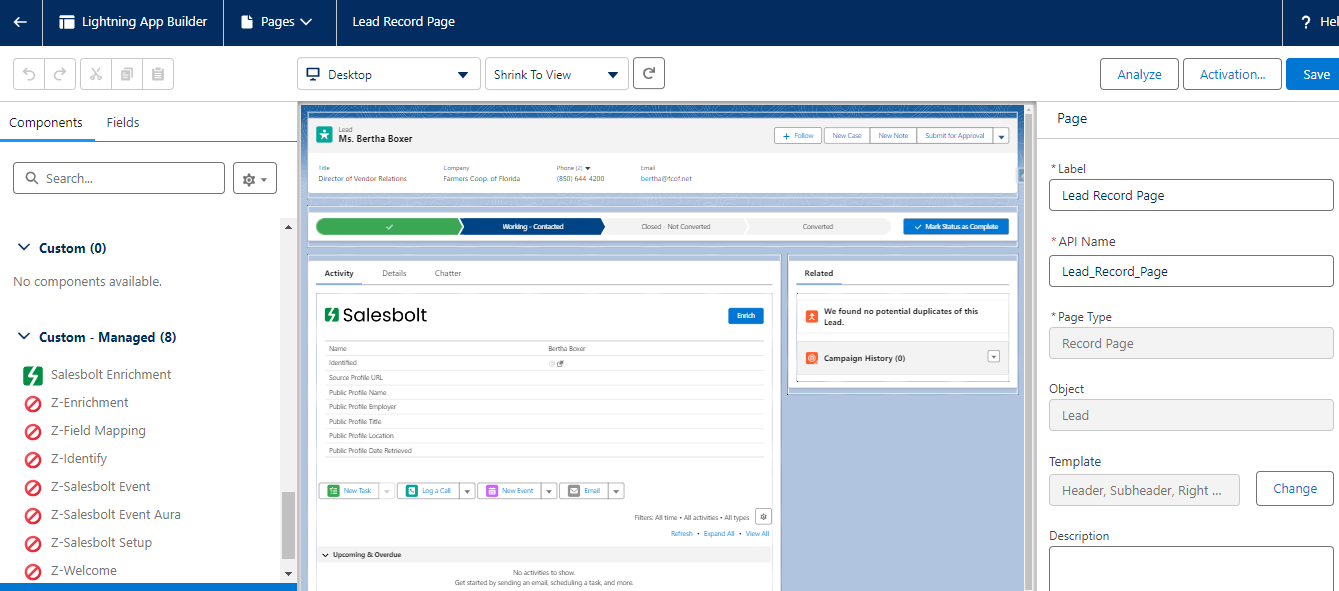Collapse the Upcoming & Overdue section
Image resolution: width=1339 pixels, height=591 pixels.
[325, 554]
